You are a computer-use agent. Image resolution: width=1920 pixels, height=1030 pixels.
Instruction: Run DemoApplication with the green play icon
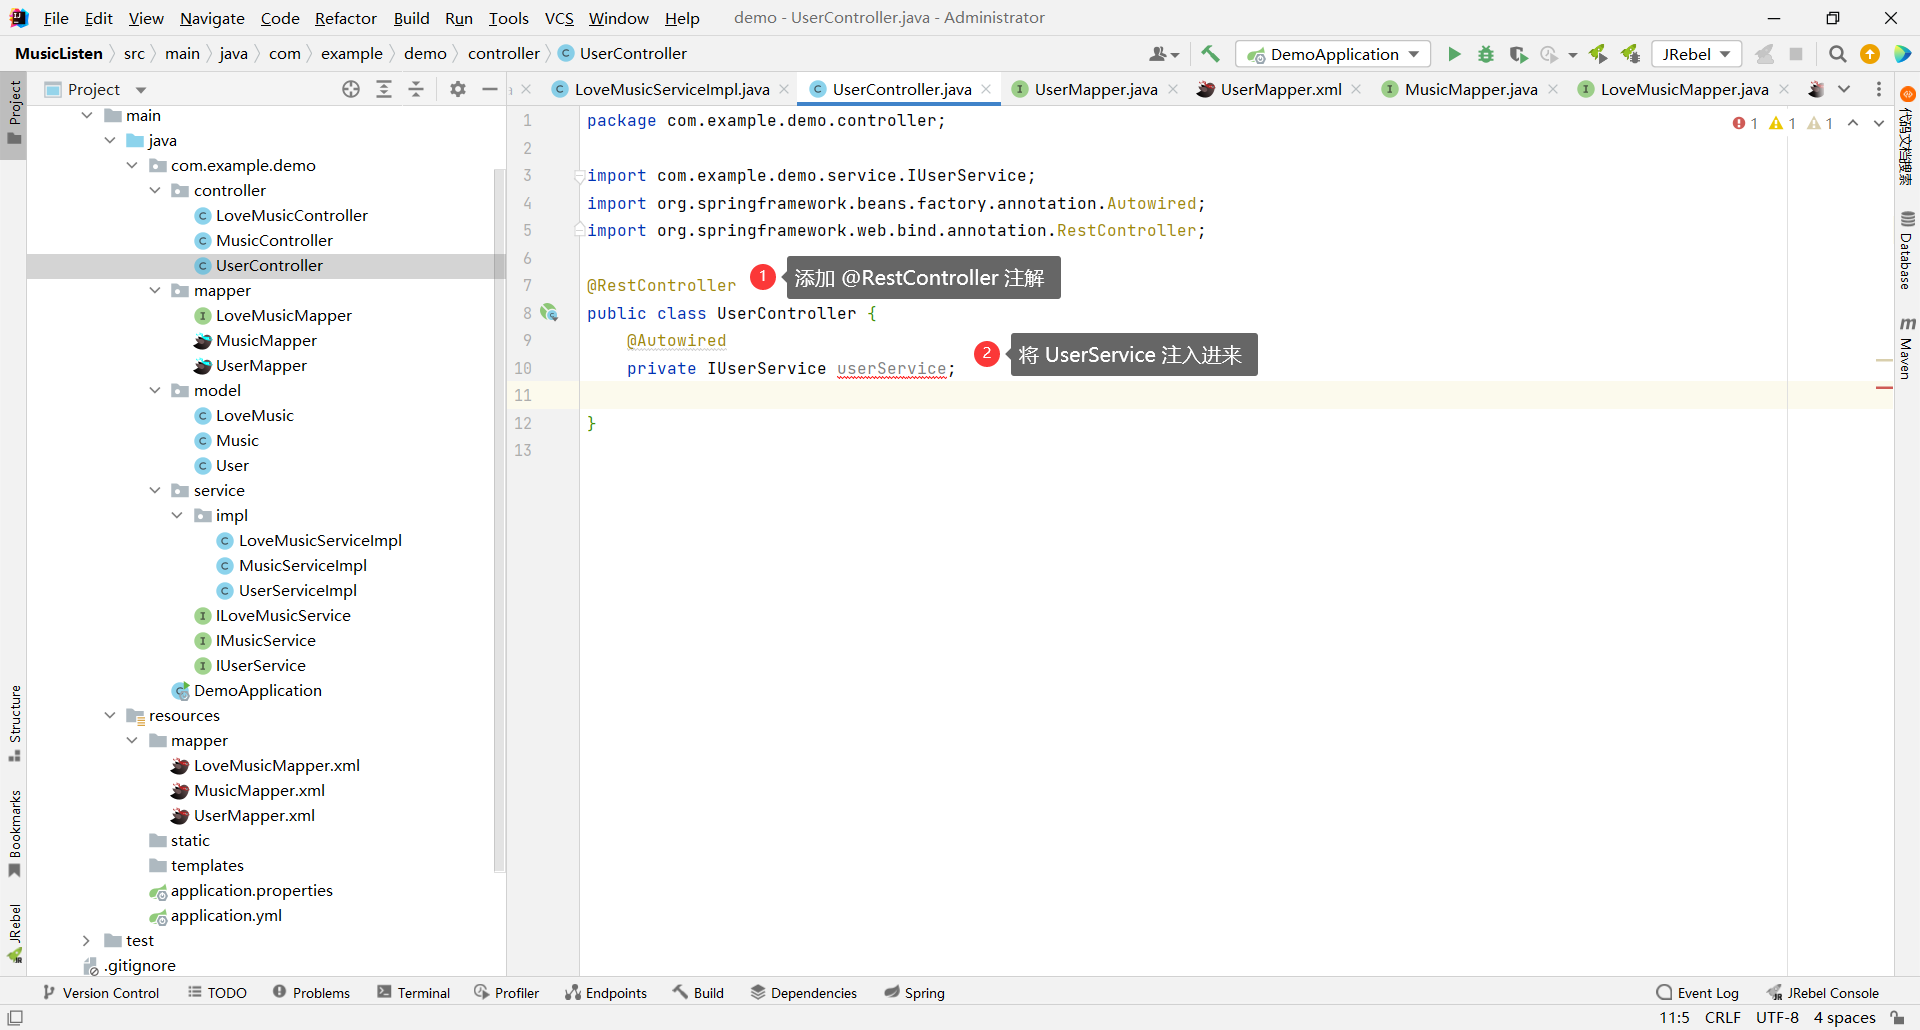(x=1454, y=54)
